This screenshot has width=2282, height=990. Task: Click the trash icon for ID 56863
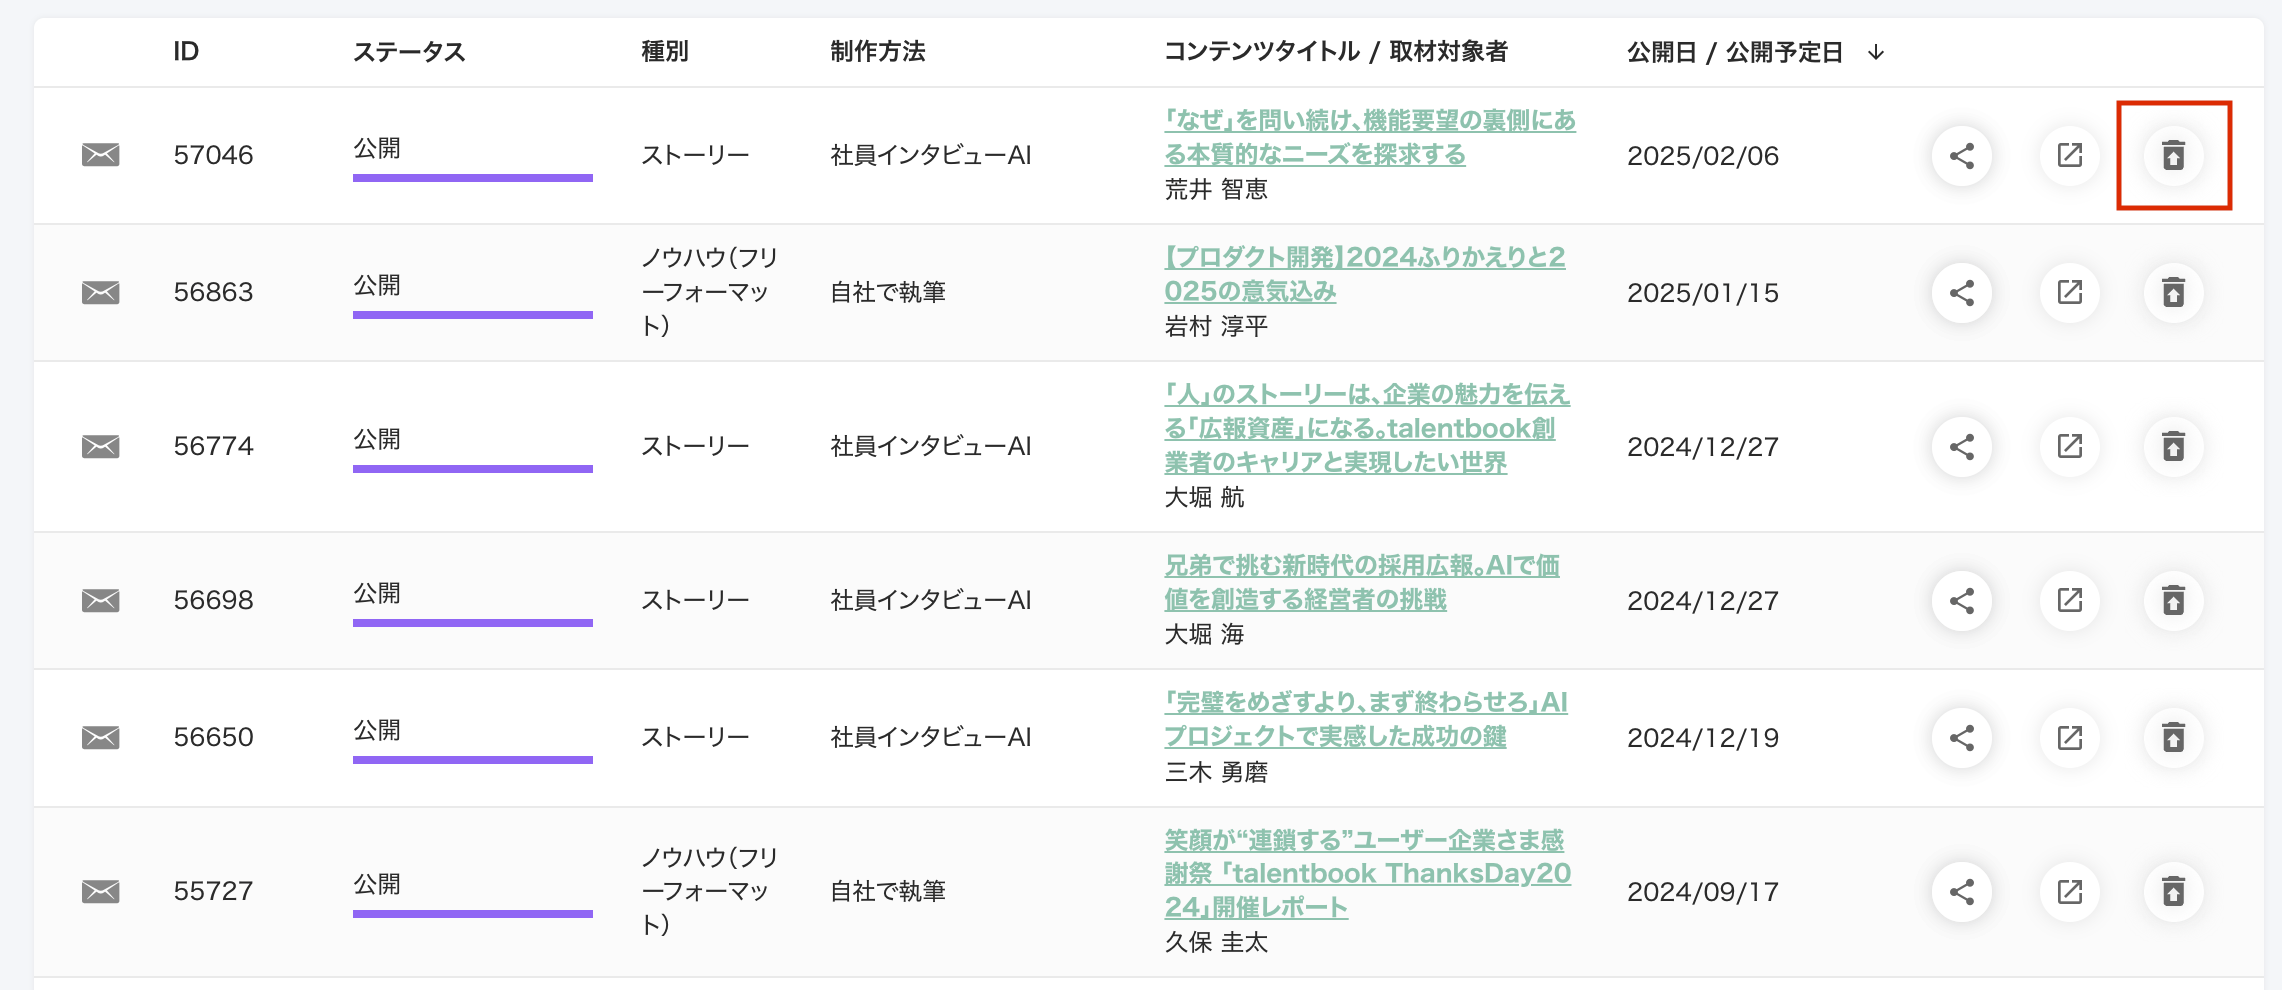pyautogui.click(x=2173, y=292)
